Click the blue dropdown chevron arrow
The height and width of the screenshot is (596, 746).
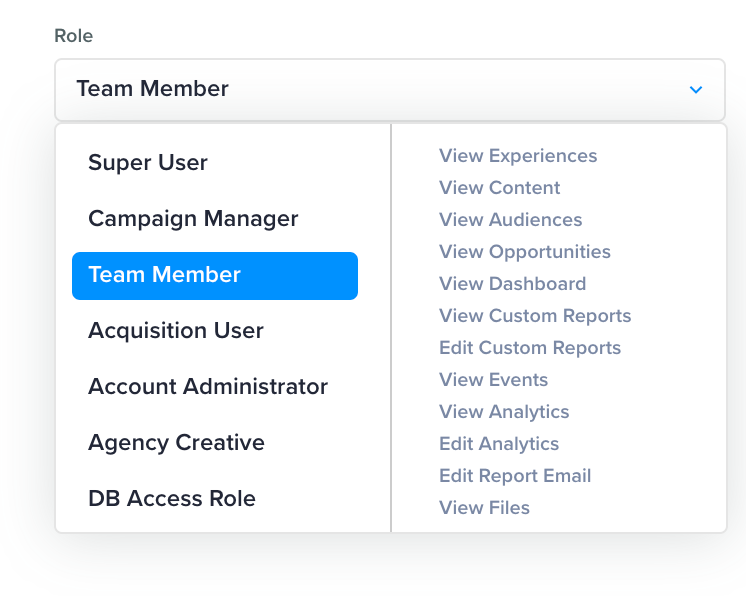pos(696,90)
